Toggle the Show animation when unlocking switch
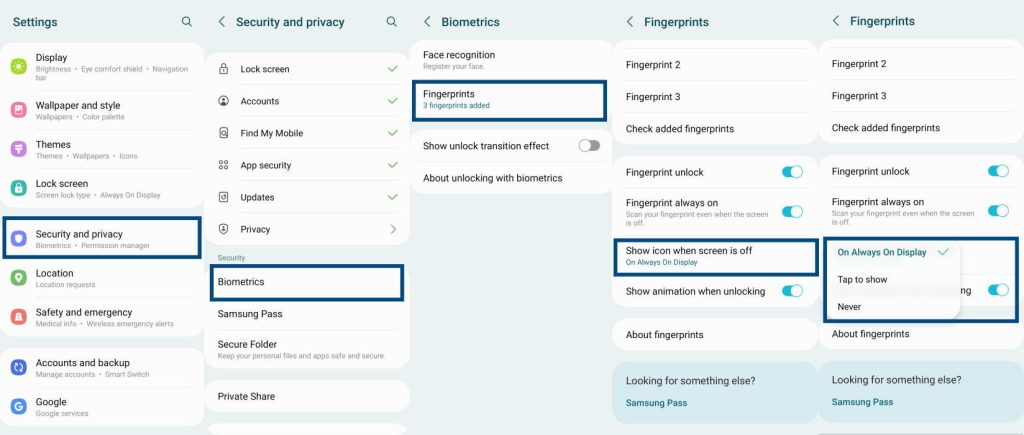The height and width of the screenshot is (435, 1024). coord(792,291)
